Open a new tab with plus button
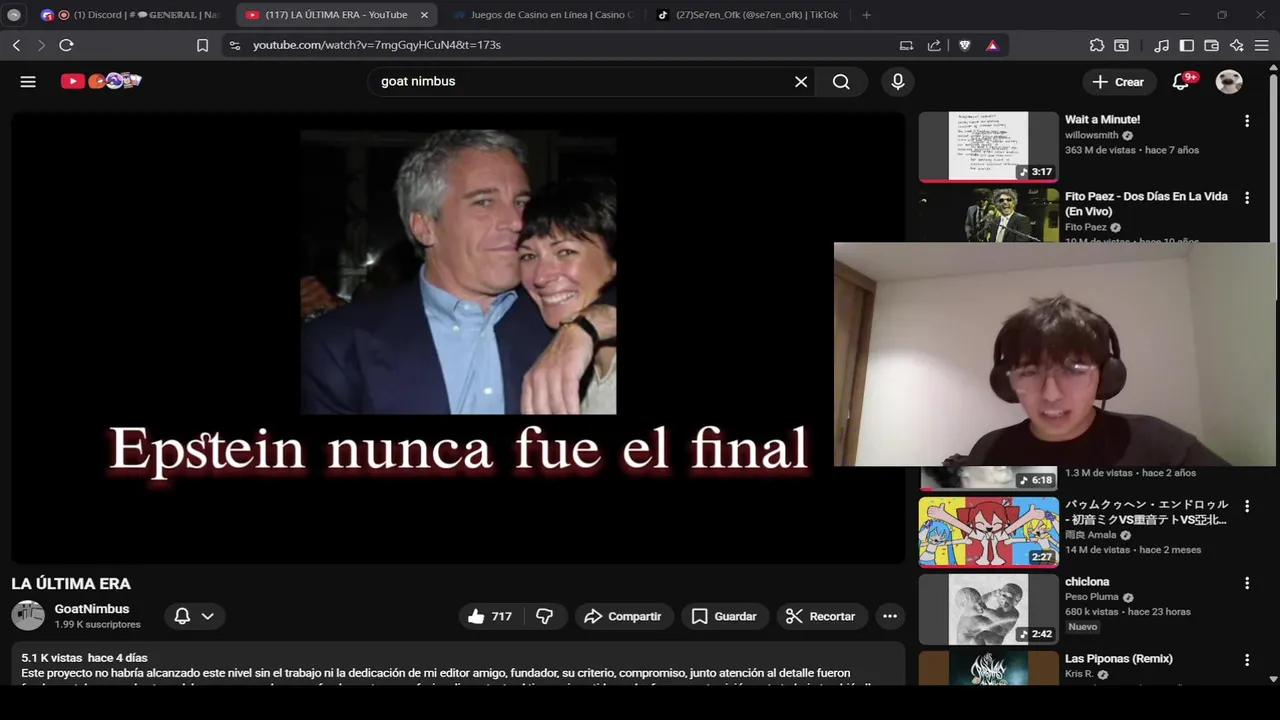1280x720 pixels. click(866, 15)
